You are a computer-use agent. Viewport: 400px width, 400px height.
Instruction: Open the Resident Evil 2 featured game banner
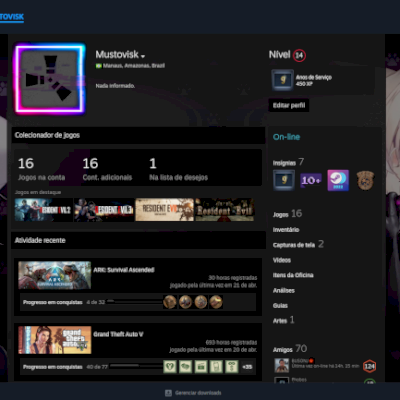click(43, 210)
